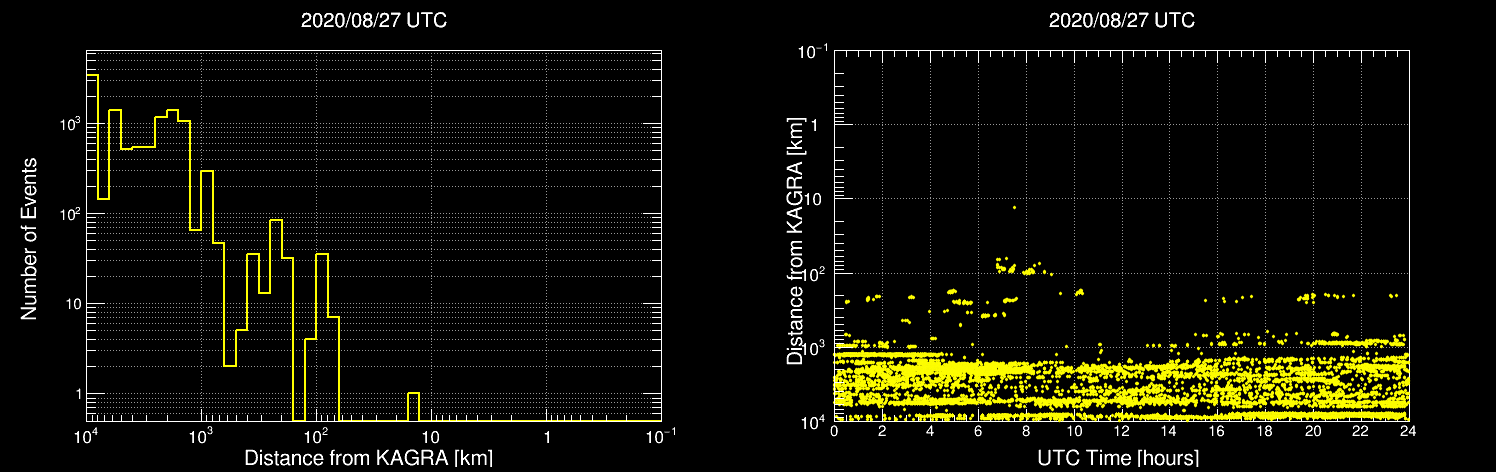
Task: Click the tallest histogram bin at 10^4 km
Action: click(x=92, y=247)
